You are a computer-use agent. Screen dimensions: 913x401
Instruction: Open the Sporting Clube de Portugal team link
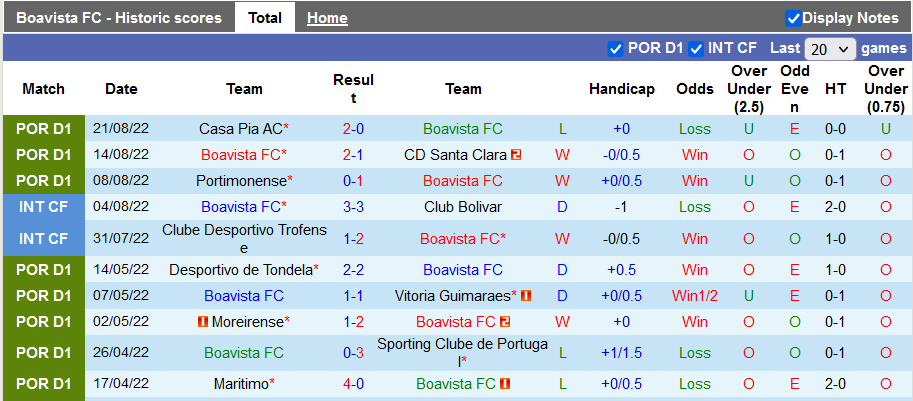[x=462, y=344]
